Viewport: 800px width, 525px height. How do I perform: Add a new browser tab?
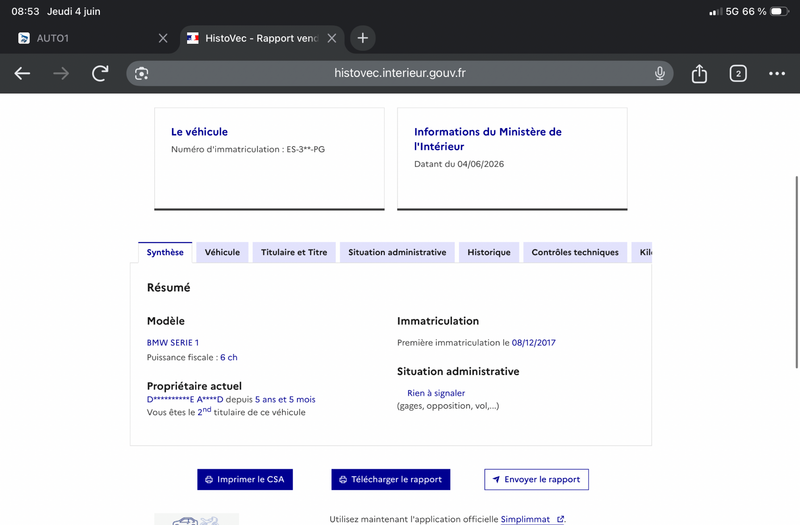click(x=362, y=38)
